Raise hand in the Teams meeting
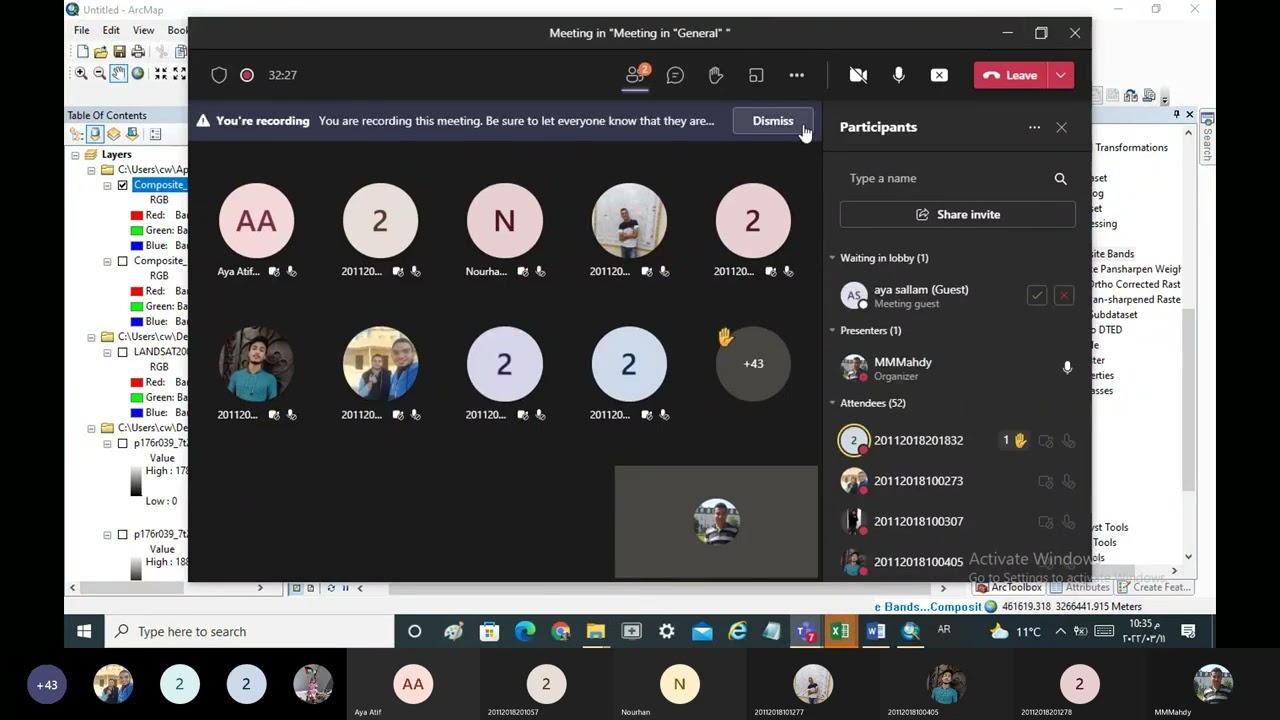 (x=716, y=75)
